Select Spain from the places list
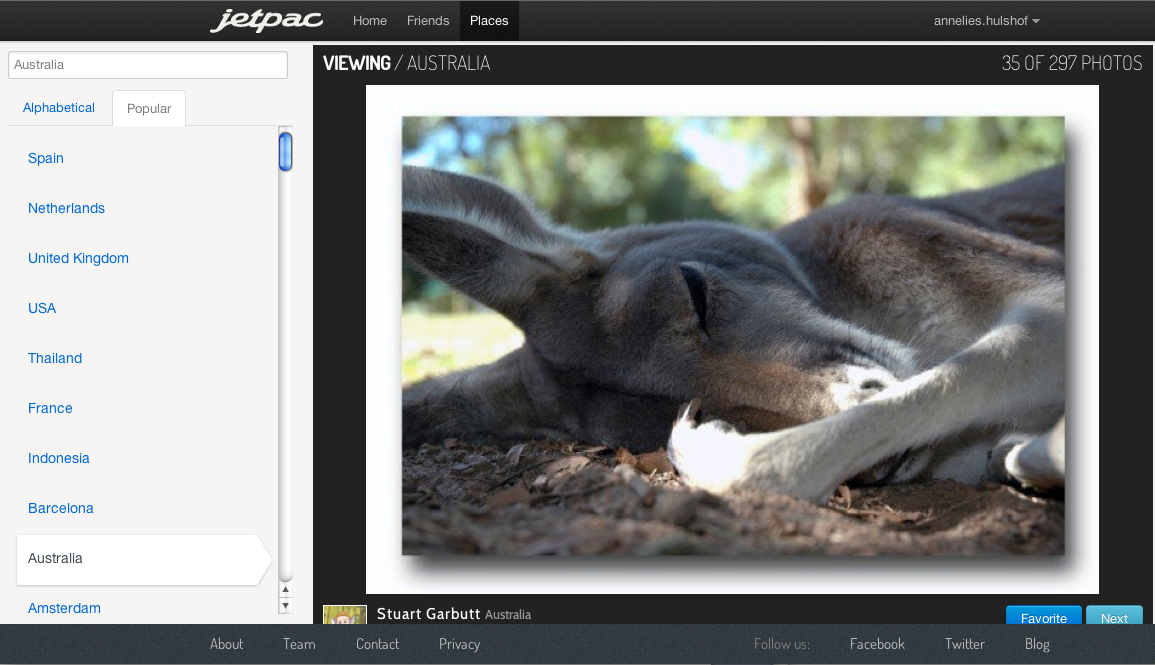The height and width of the screenshot is (665, 1155). [x=46, y=158]
